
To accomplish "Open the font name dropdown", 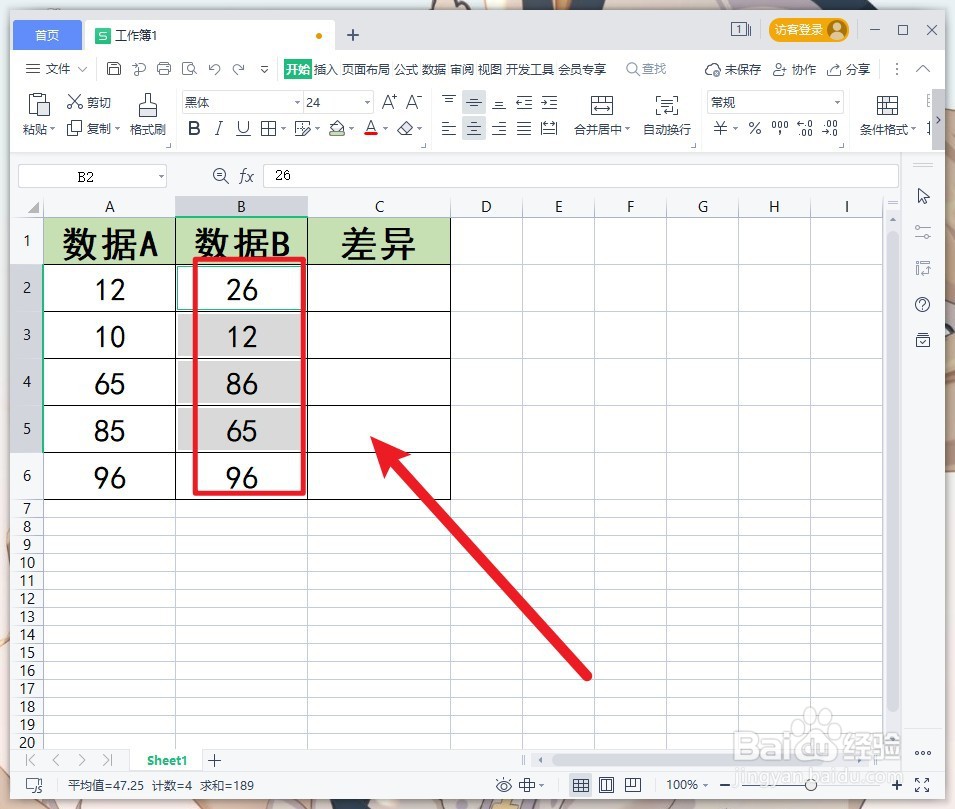I will pyautogui.click(x=296, y=101).
